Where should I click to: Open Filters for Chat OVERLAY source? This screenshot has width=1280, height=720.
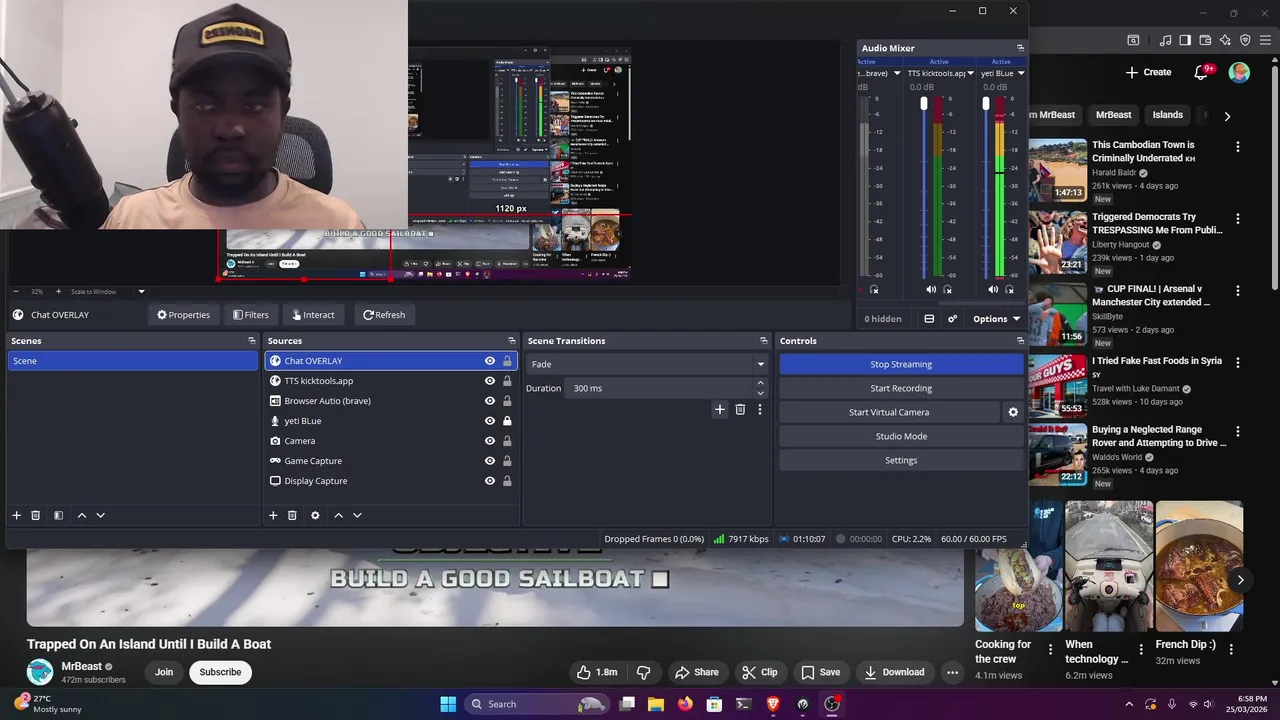click(x=251, y=315)
